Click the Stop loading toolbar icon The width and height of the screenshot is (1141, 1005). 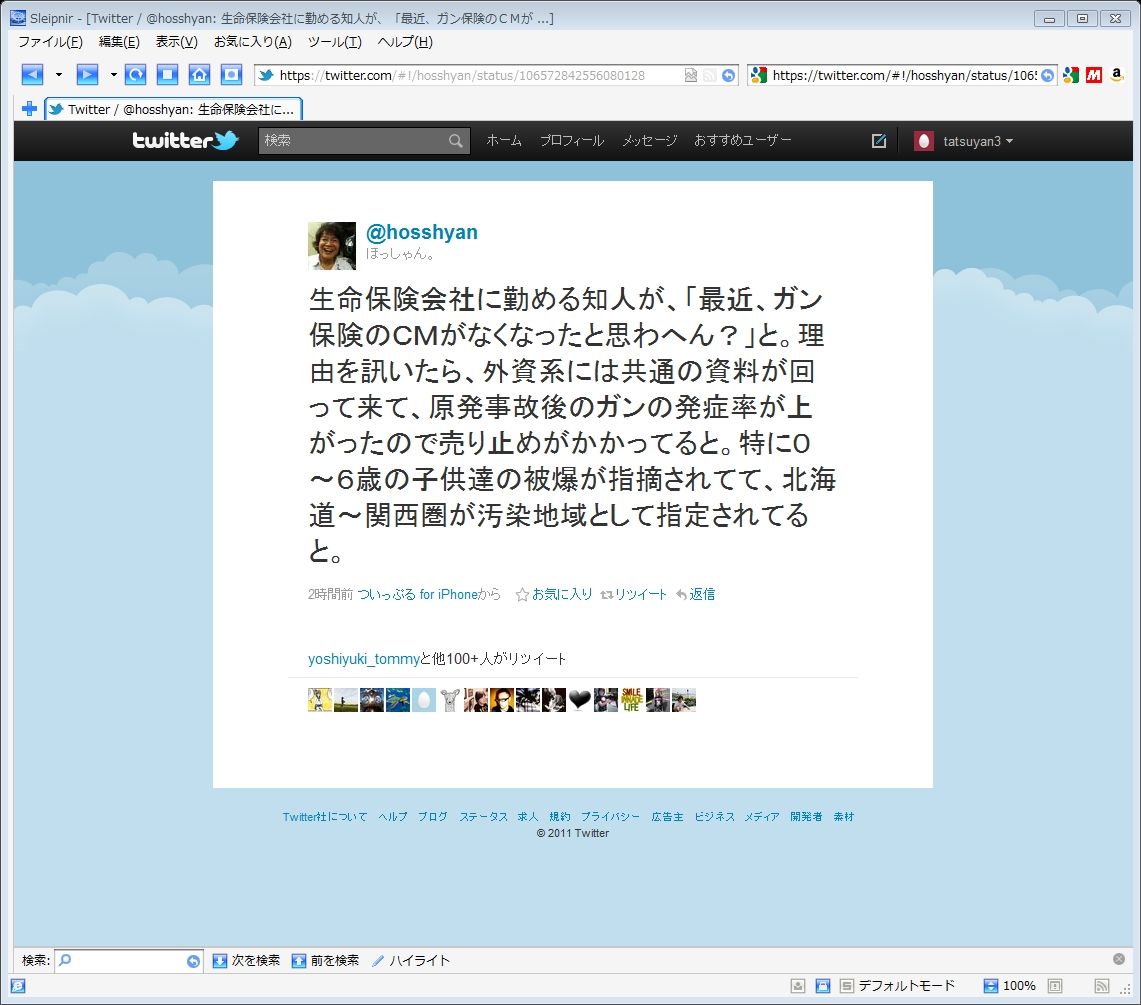167,74
